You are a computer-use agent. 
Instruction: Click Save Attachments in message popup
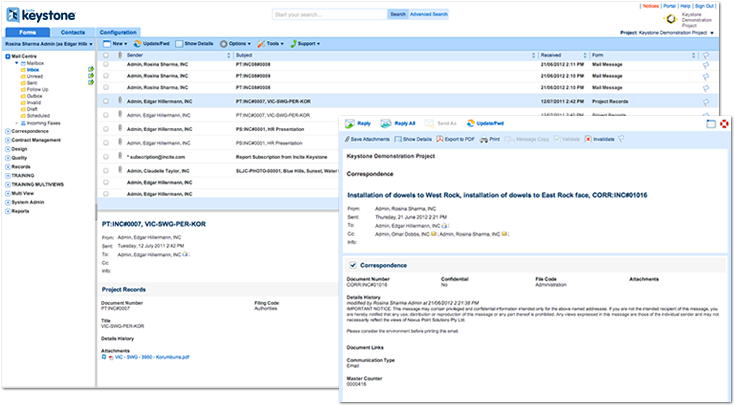tap(367, 140)
